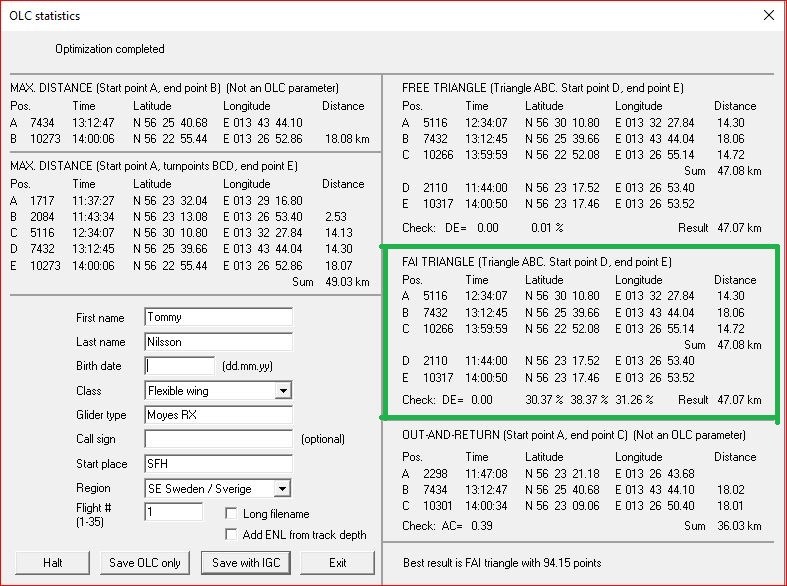The image size is (787, 586).
Task: Open the SE Sweden / Sverige combo box
Action: coord(218,488)
